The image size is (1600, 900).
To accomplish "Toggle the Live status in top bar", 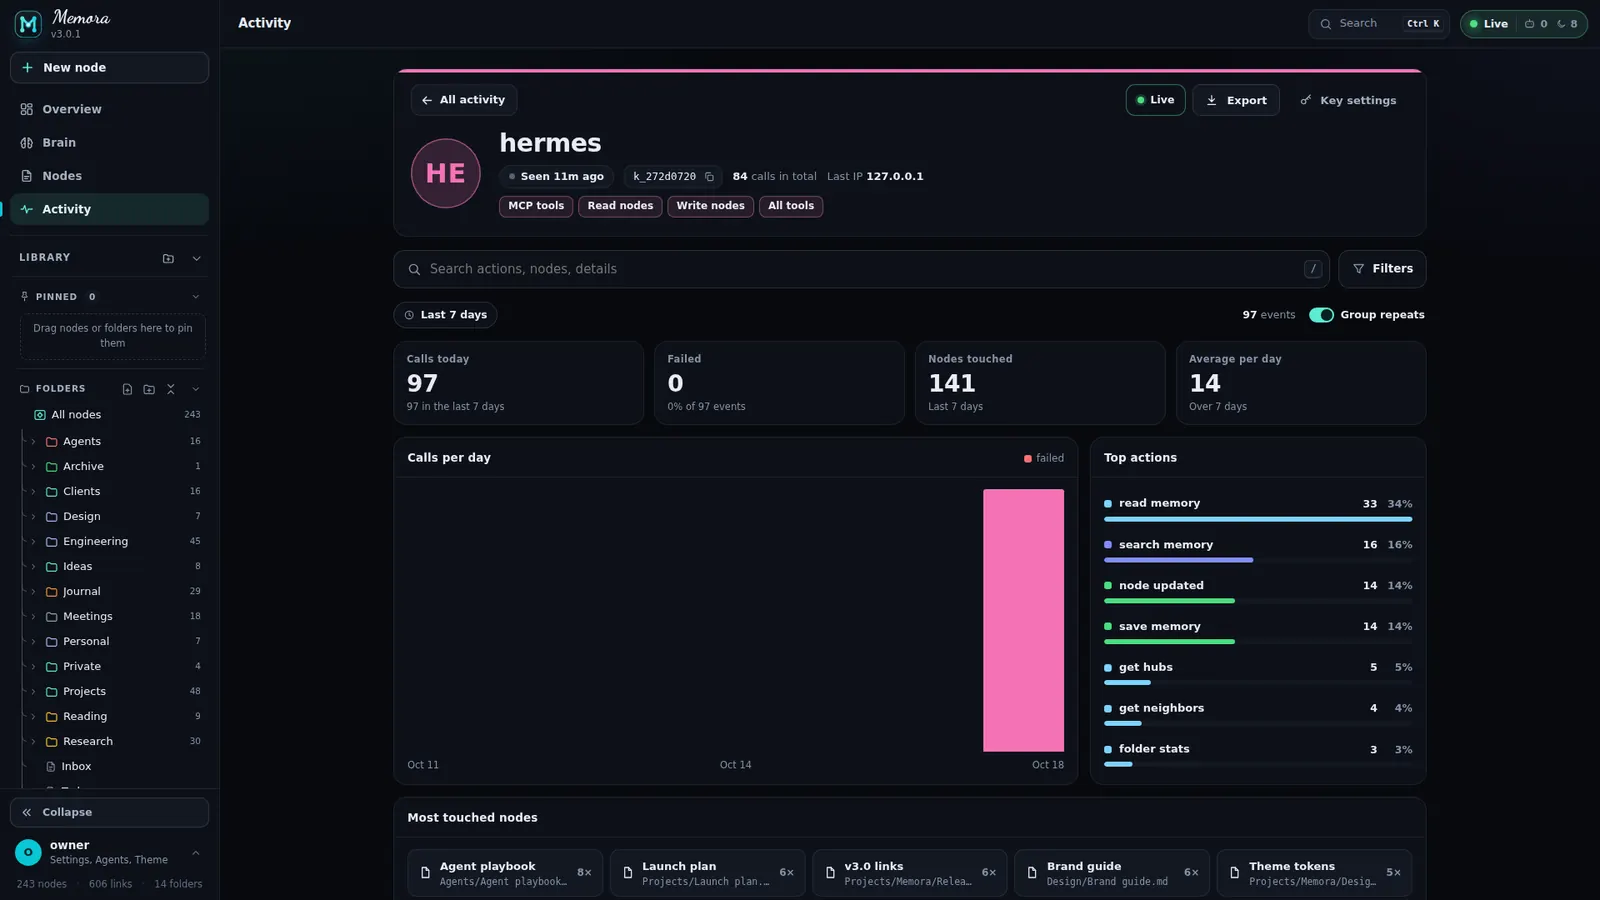I will click(1489, 24).
